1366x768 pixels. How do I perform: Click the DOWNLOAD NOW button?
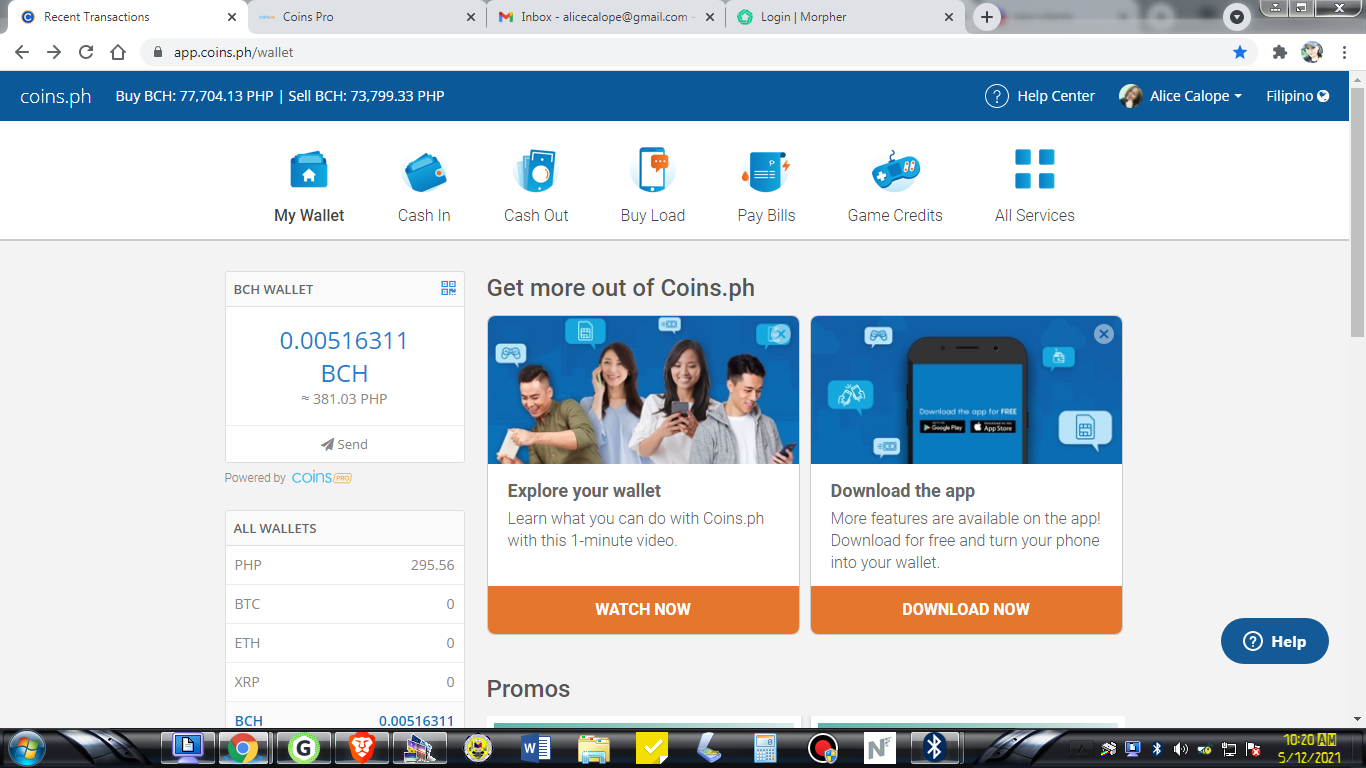pyautogui.click(x=966, y=609)
